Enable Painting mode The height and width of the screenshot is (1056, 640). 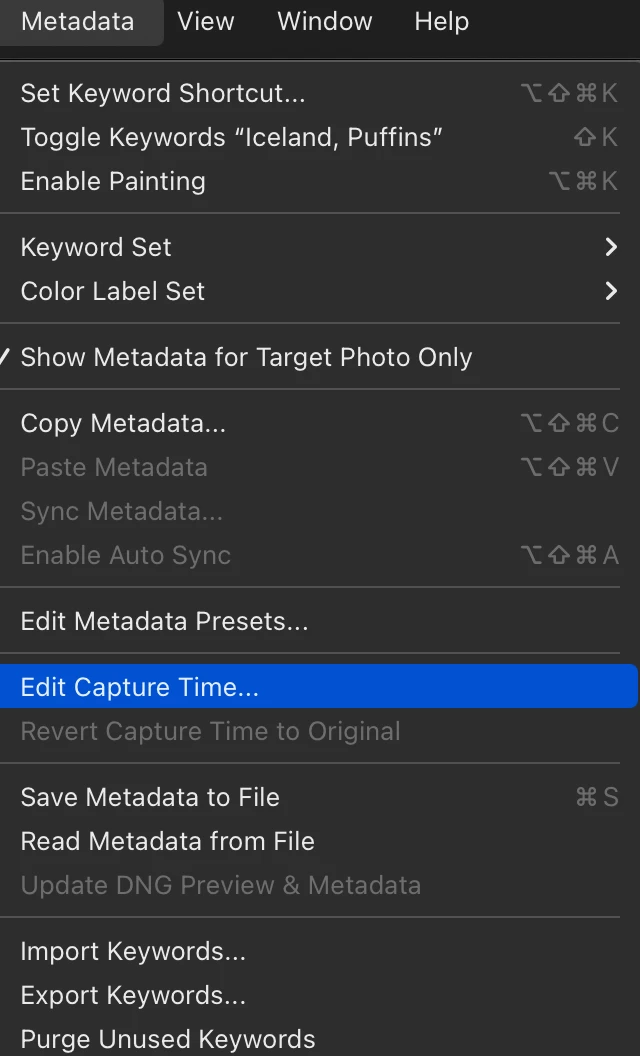(113, 181)
